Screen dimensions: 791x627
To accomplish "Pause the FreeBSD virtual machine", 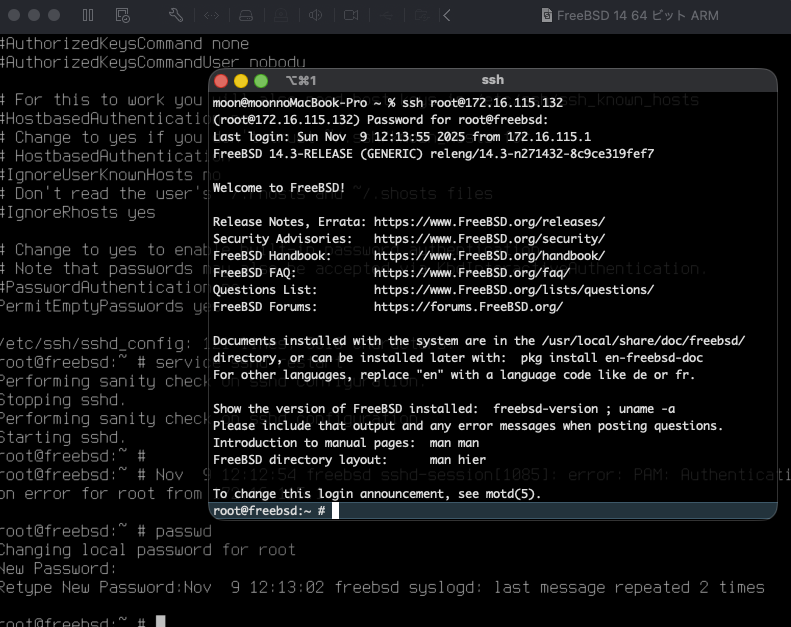I will coord(88,16).
